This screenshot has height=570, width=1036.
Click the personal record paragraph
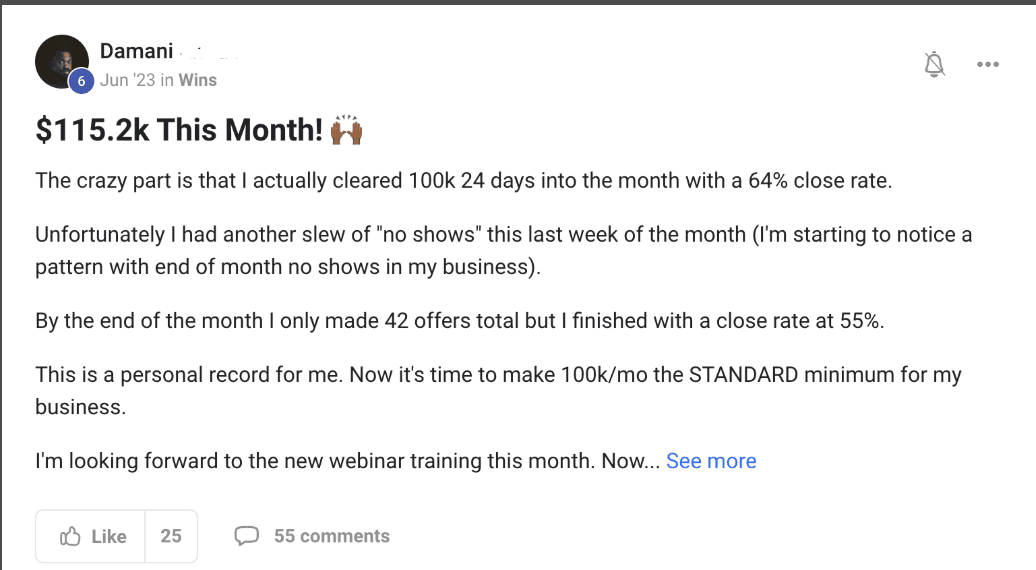(x=498, y=390)
